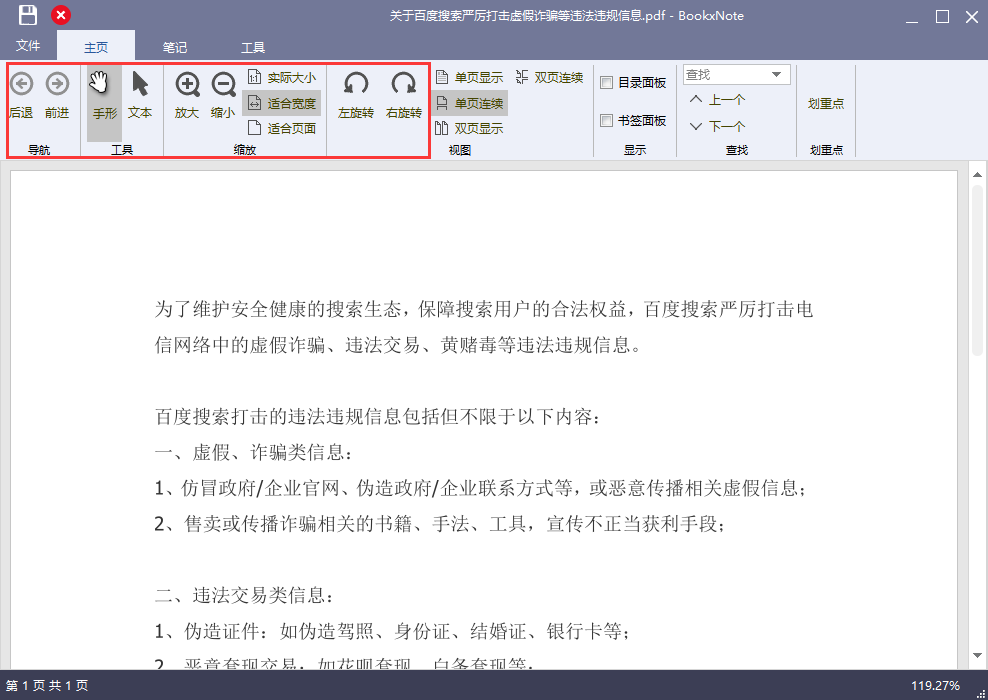The image size is (988, 700).
Task: Open the 文件 menu
Action: click(x=28, y=46)
